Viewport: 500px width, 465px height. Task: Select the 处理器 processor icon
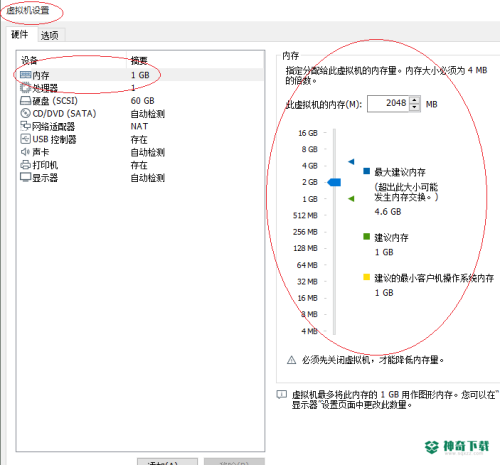tap(25, 88)
